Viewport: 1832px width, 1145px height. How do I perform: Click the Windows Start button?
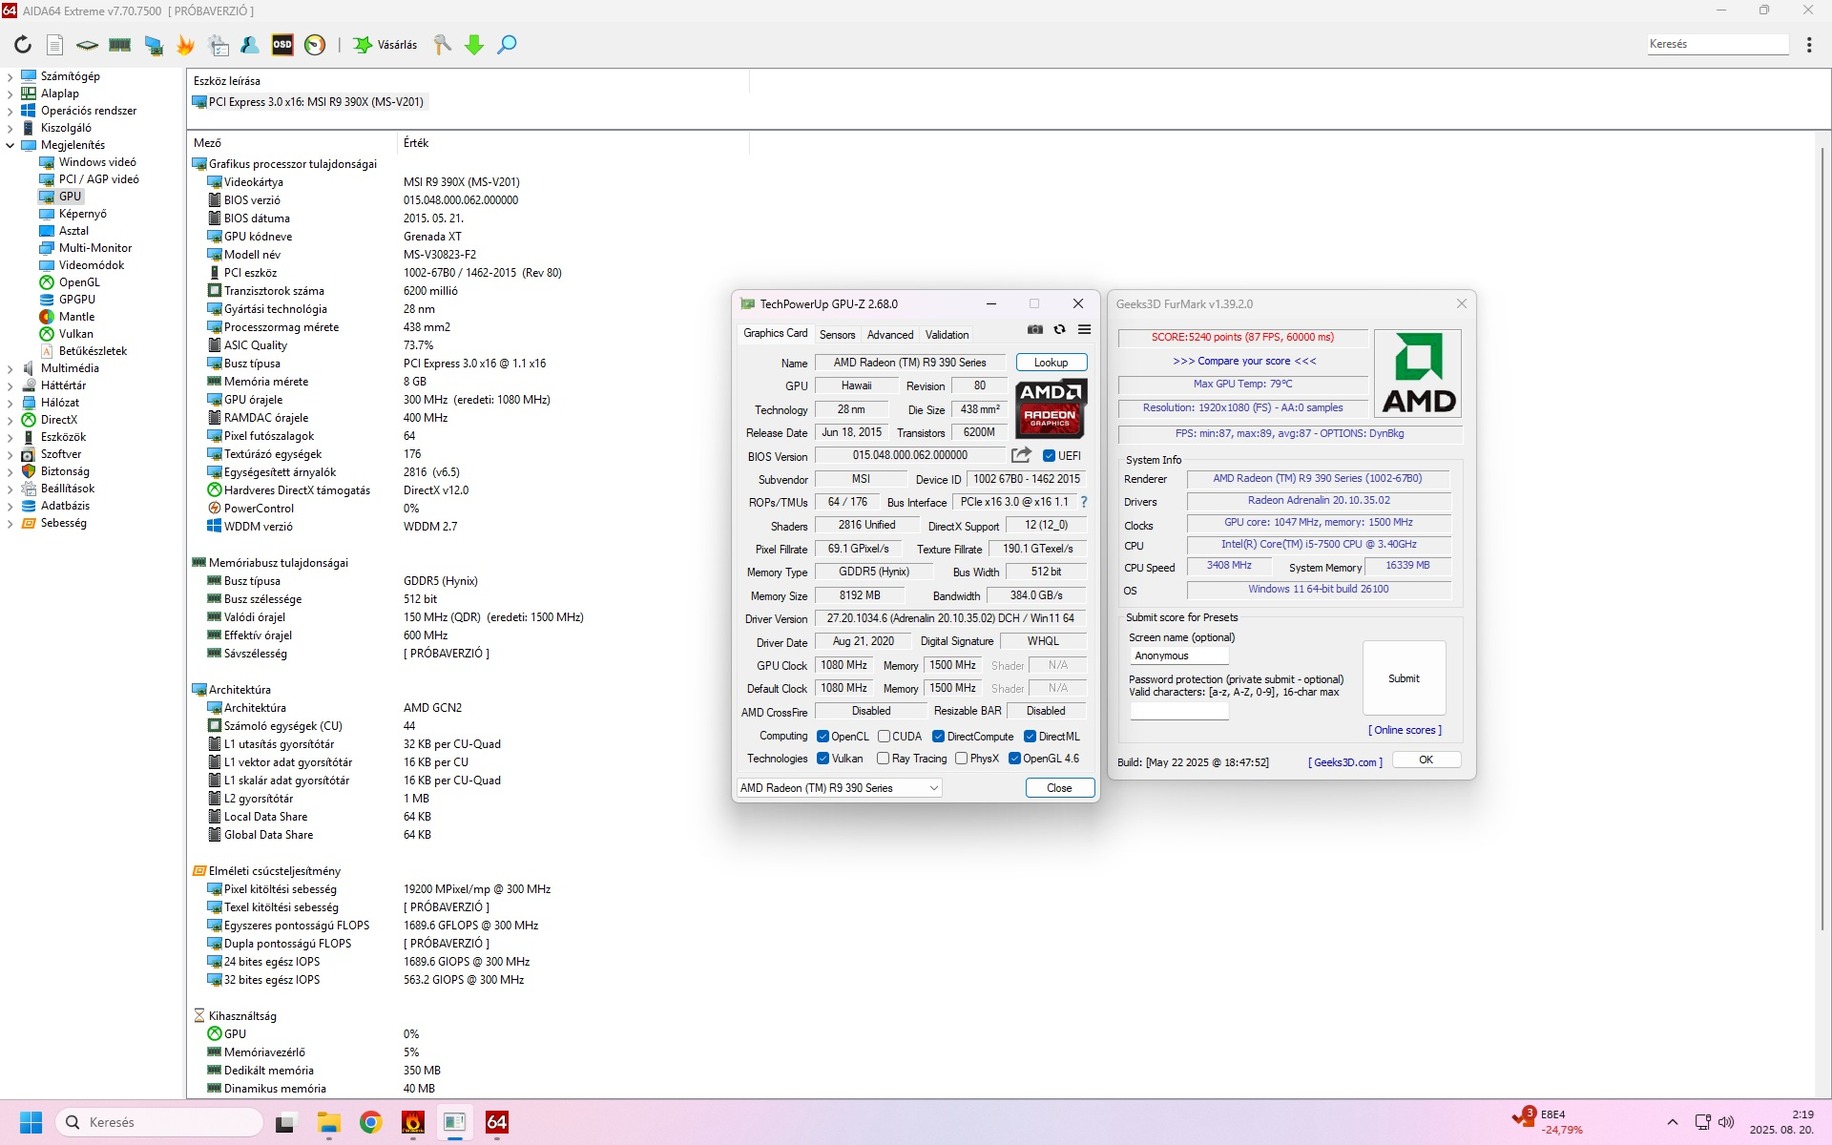point(31,1122)
